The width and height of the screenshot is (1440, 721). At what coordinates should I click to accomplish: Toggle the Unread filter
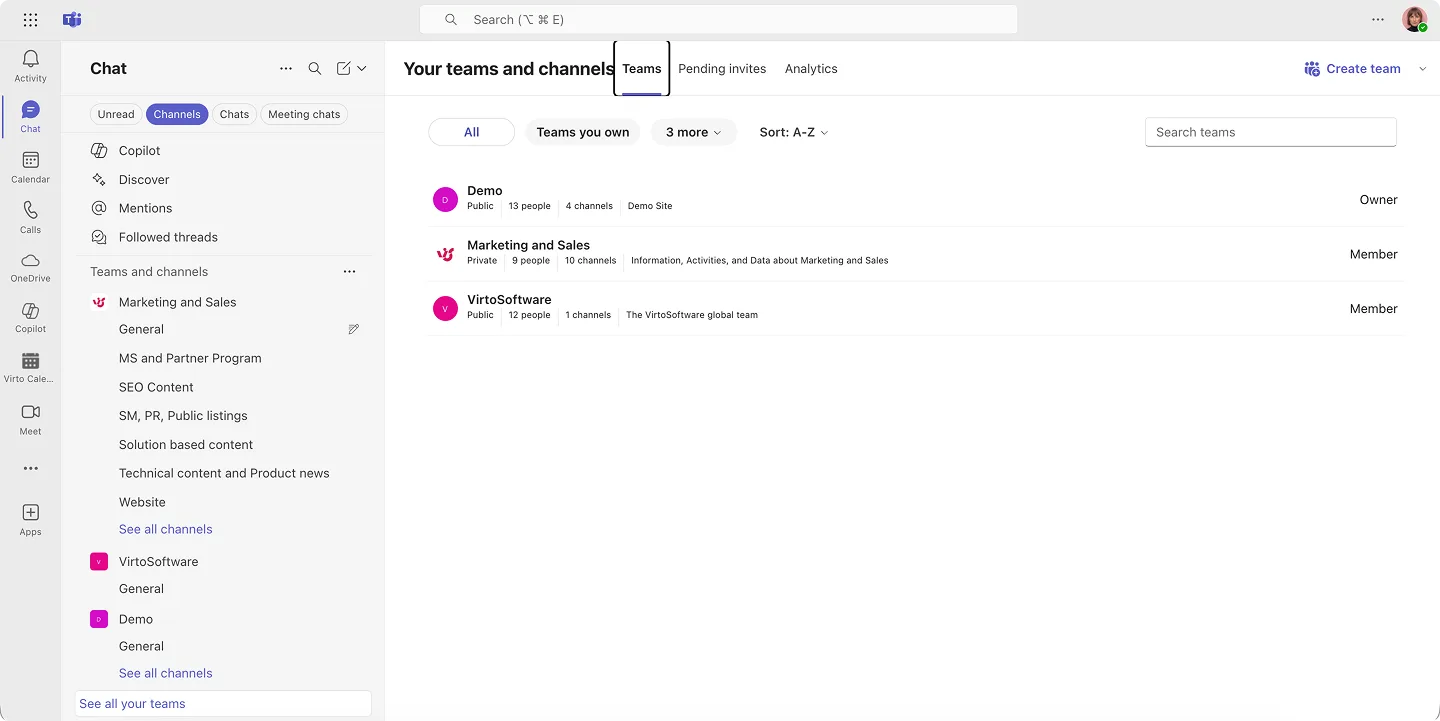(115, 114)
